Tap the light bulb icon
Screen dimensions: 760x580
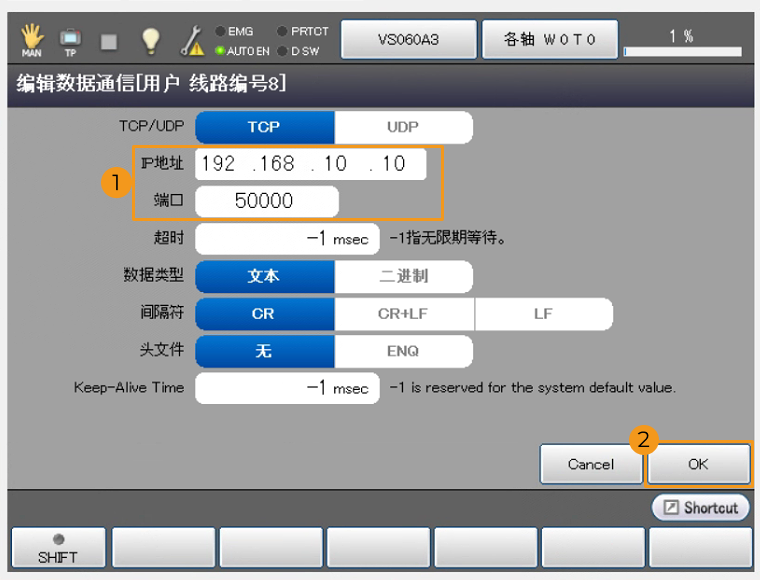point(150,41)
